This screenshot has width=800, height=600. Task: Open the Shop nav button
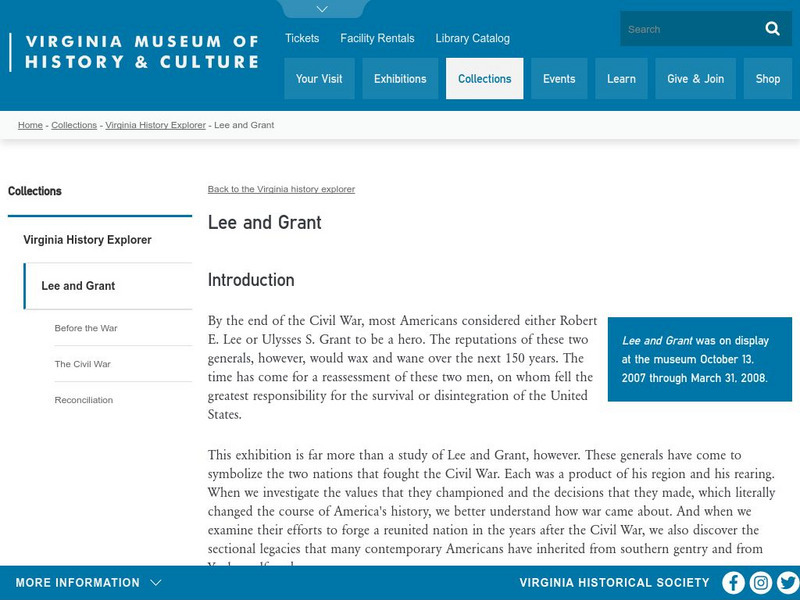click(x=768, y=79)
